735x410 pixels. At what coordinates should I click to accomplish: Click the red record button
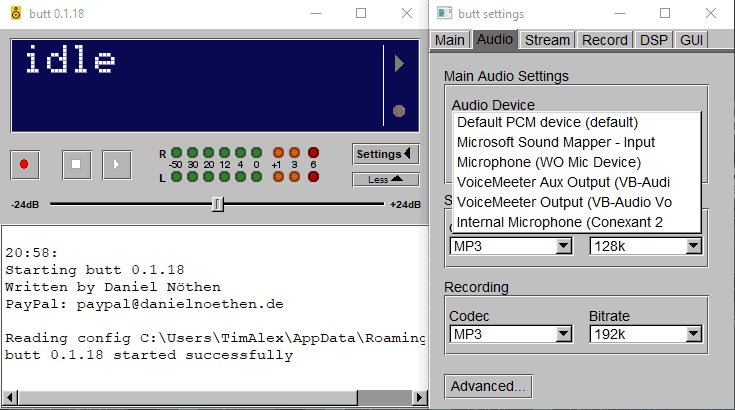25,164
